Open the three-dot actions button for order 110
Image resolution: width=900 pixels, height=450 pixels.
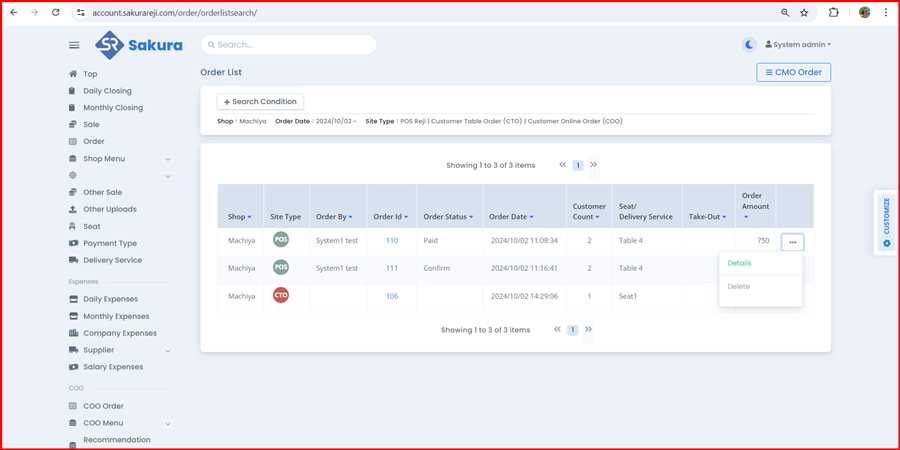[x=792, y=241]
